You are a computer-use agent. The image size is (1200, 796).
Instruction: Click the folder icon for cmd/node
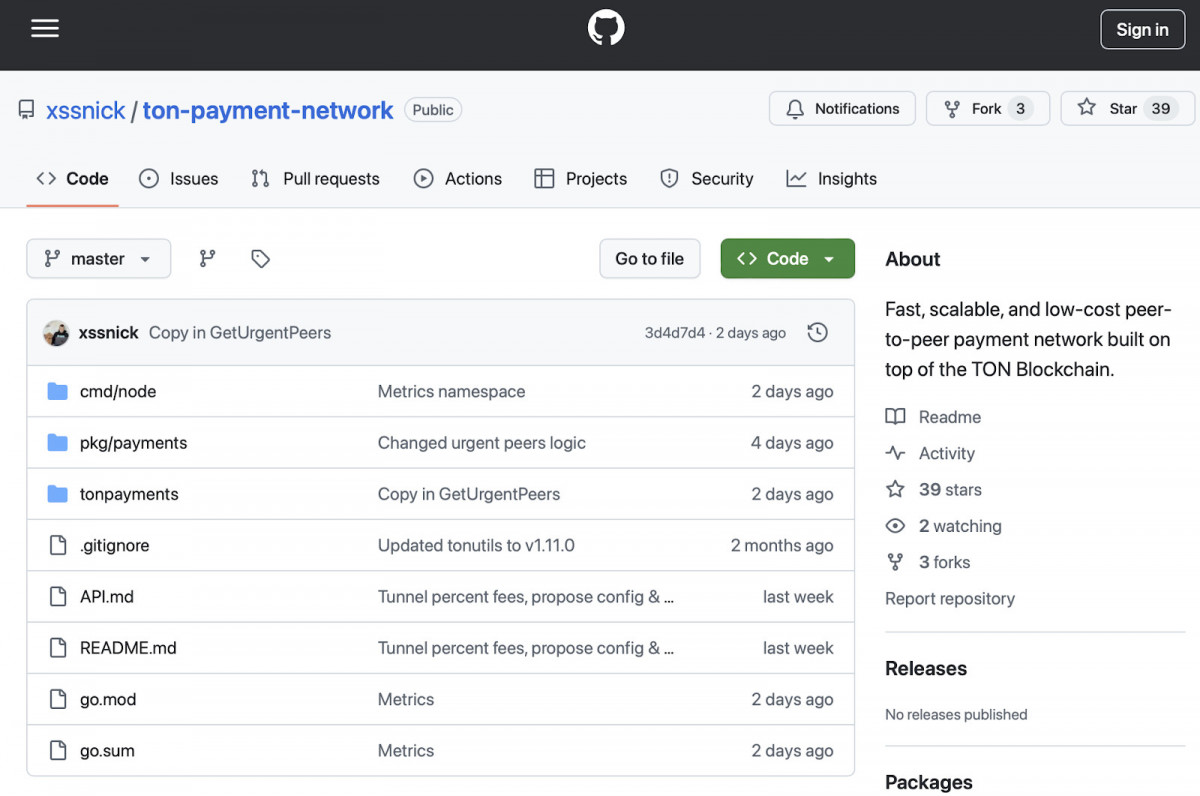point(58,391)
